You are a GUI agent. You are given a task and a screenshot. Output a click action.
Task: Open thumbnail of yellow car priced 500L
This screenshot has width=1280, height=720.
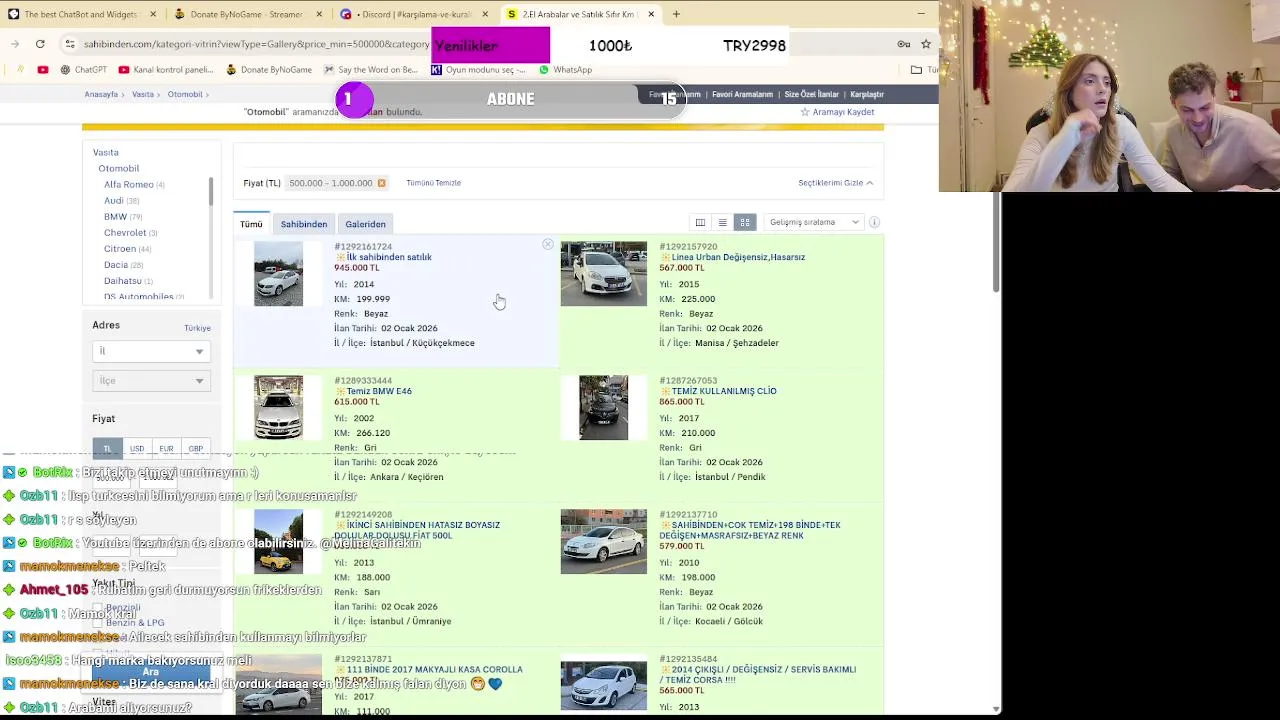tap(278, 541)
